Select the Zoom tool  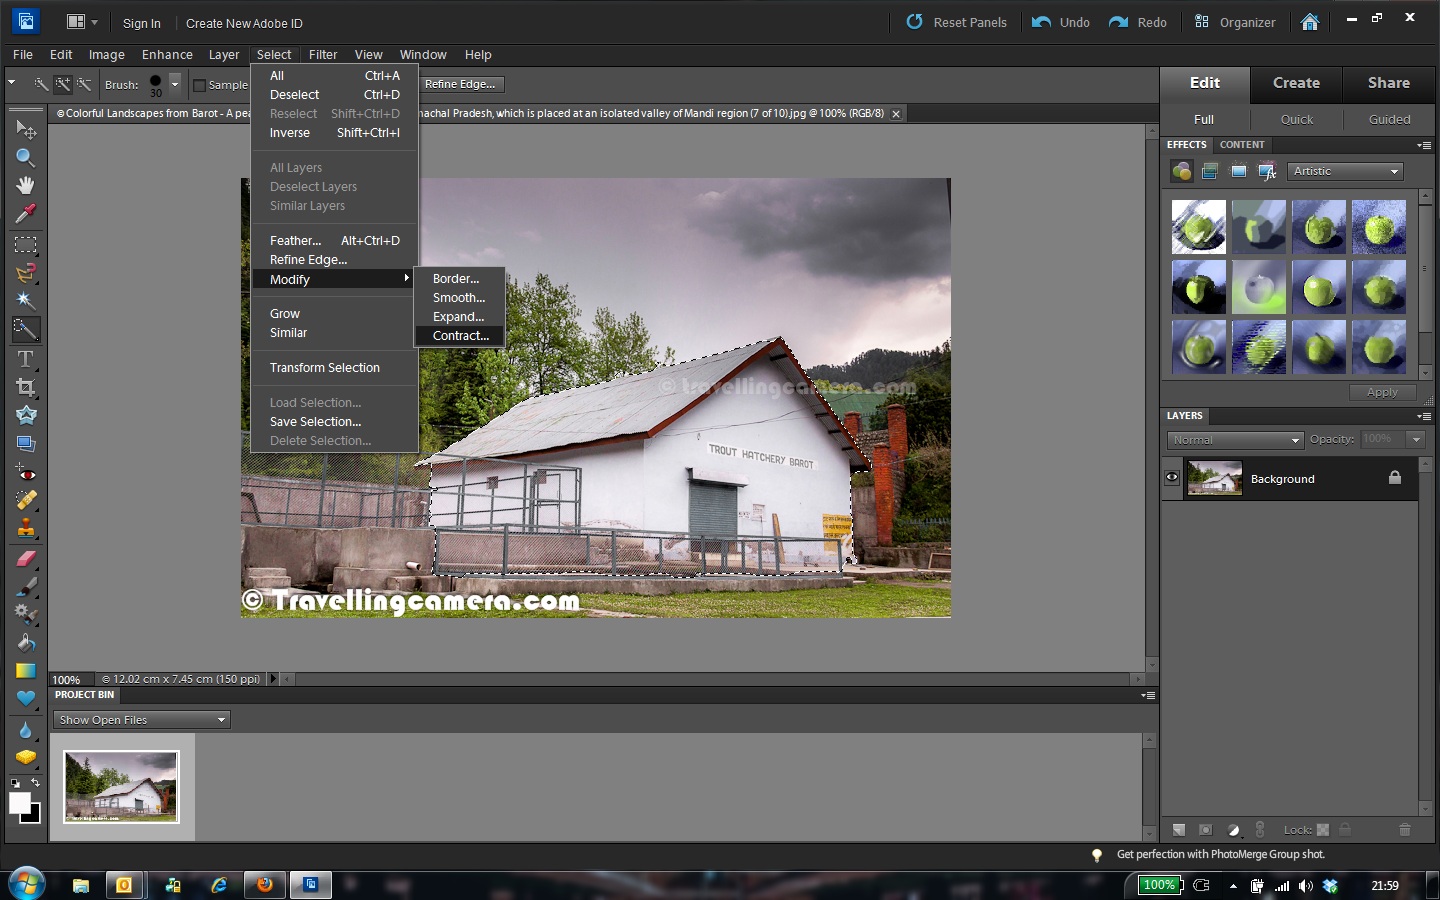tap(25, 158)
